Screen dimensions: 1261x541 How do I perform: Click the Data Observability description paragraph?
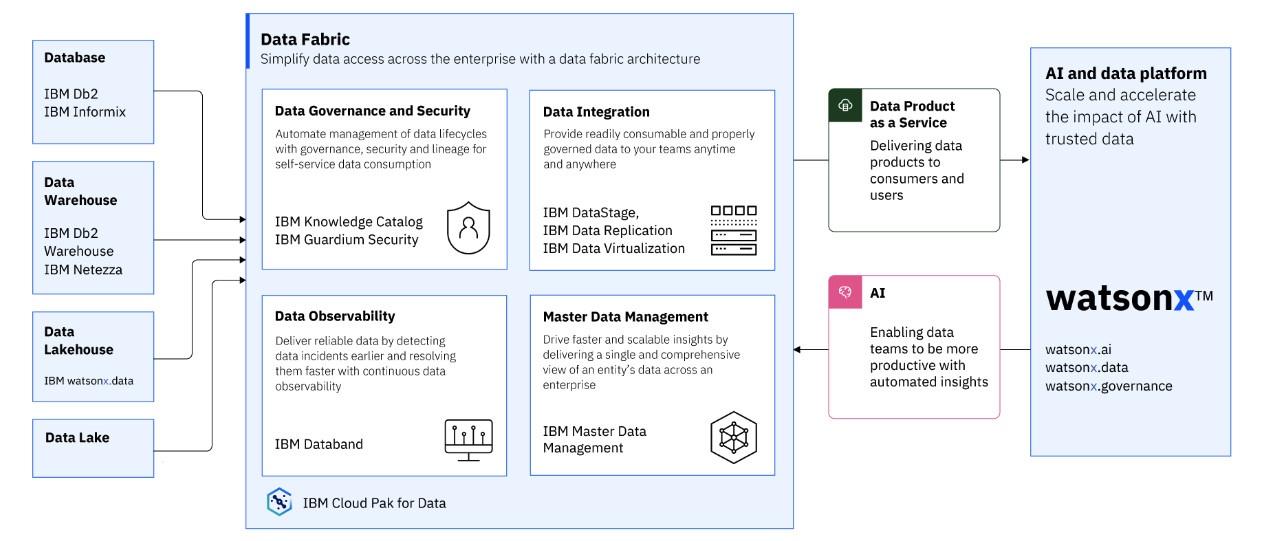click(365, 363)
